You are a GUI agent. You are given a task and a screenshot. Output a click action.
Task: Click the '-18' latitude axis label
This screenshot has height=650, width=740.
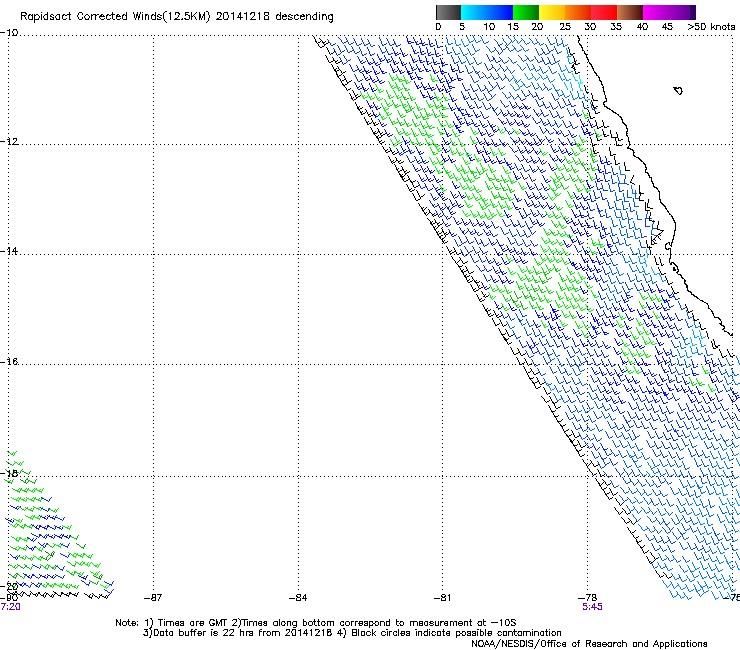click(x=9, y=473)
